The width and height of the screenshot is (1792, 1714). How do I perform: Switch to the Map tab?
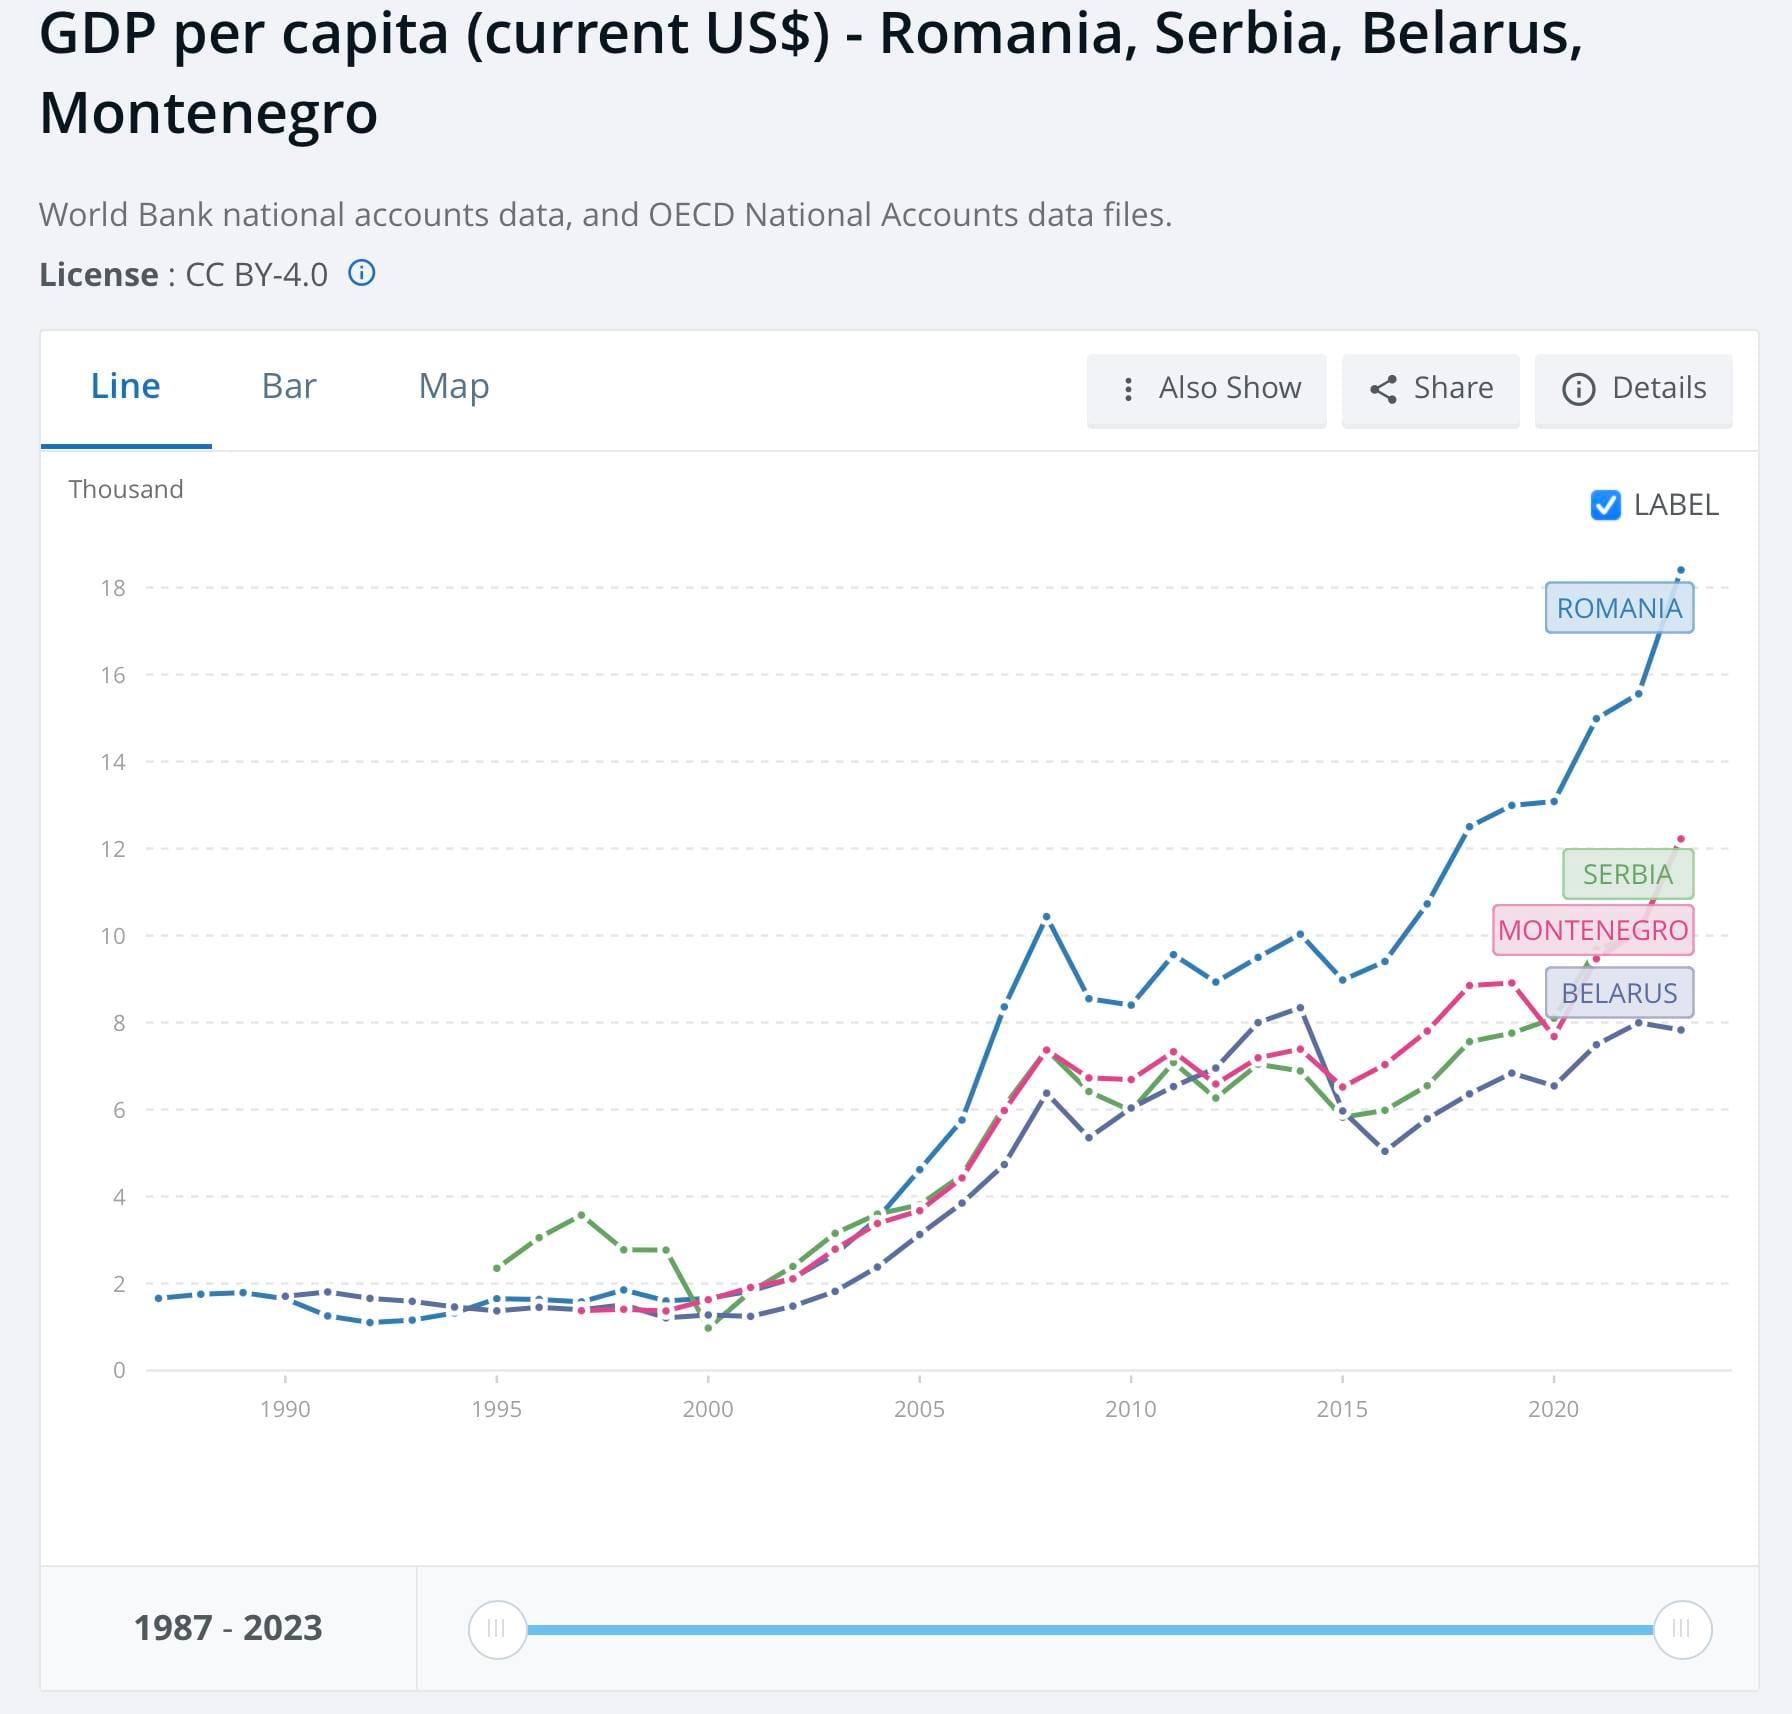point(453,386)
